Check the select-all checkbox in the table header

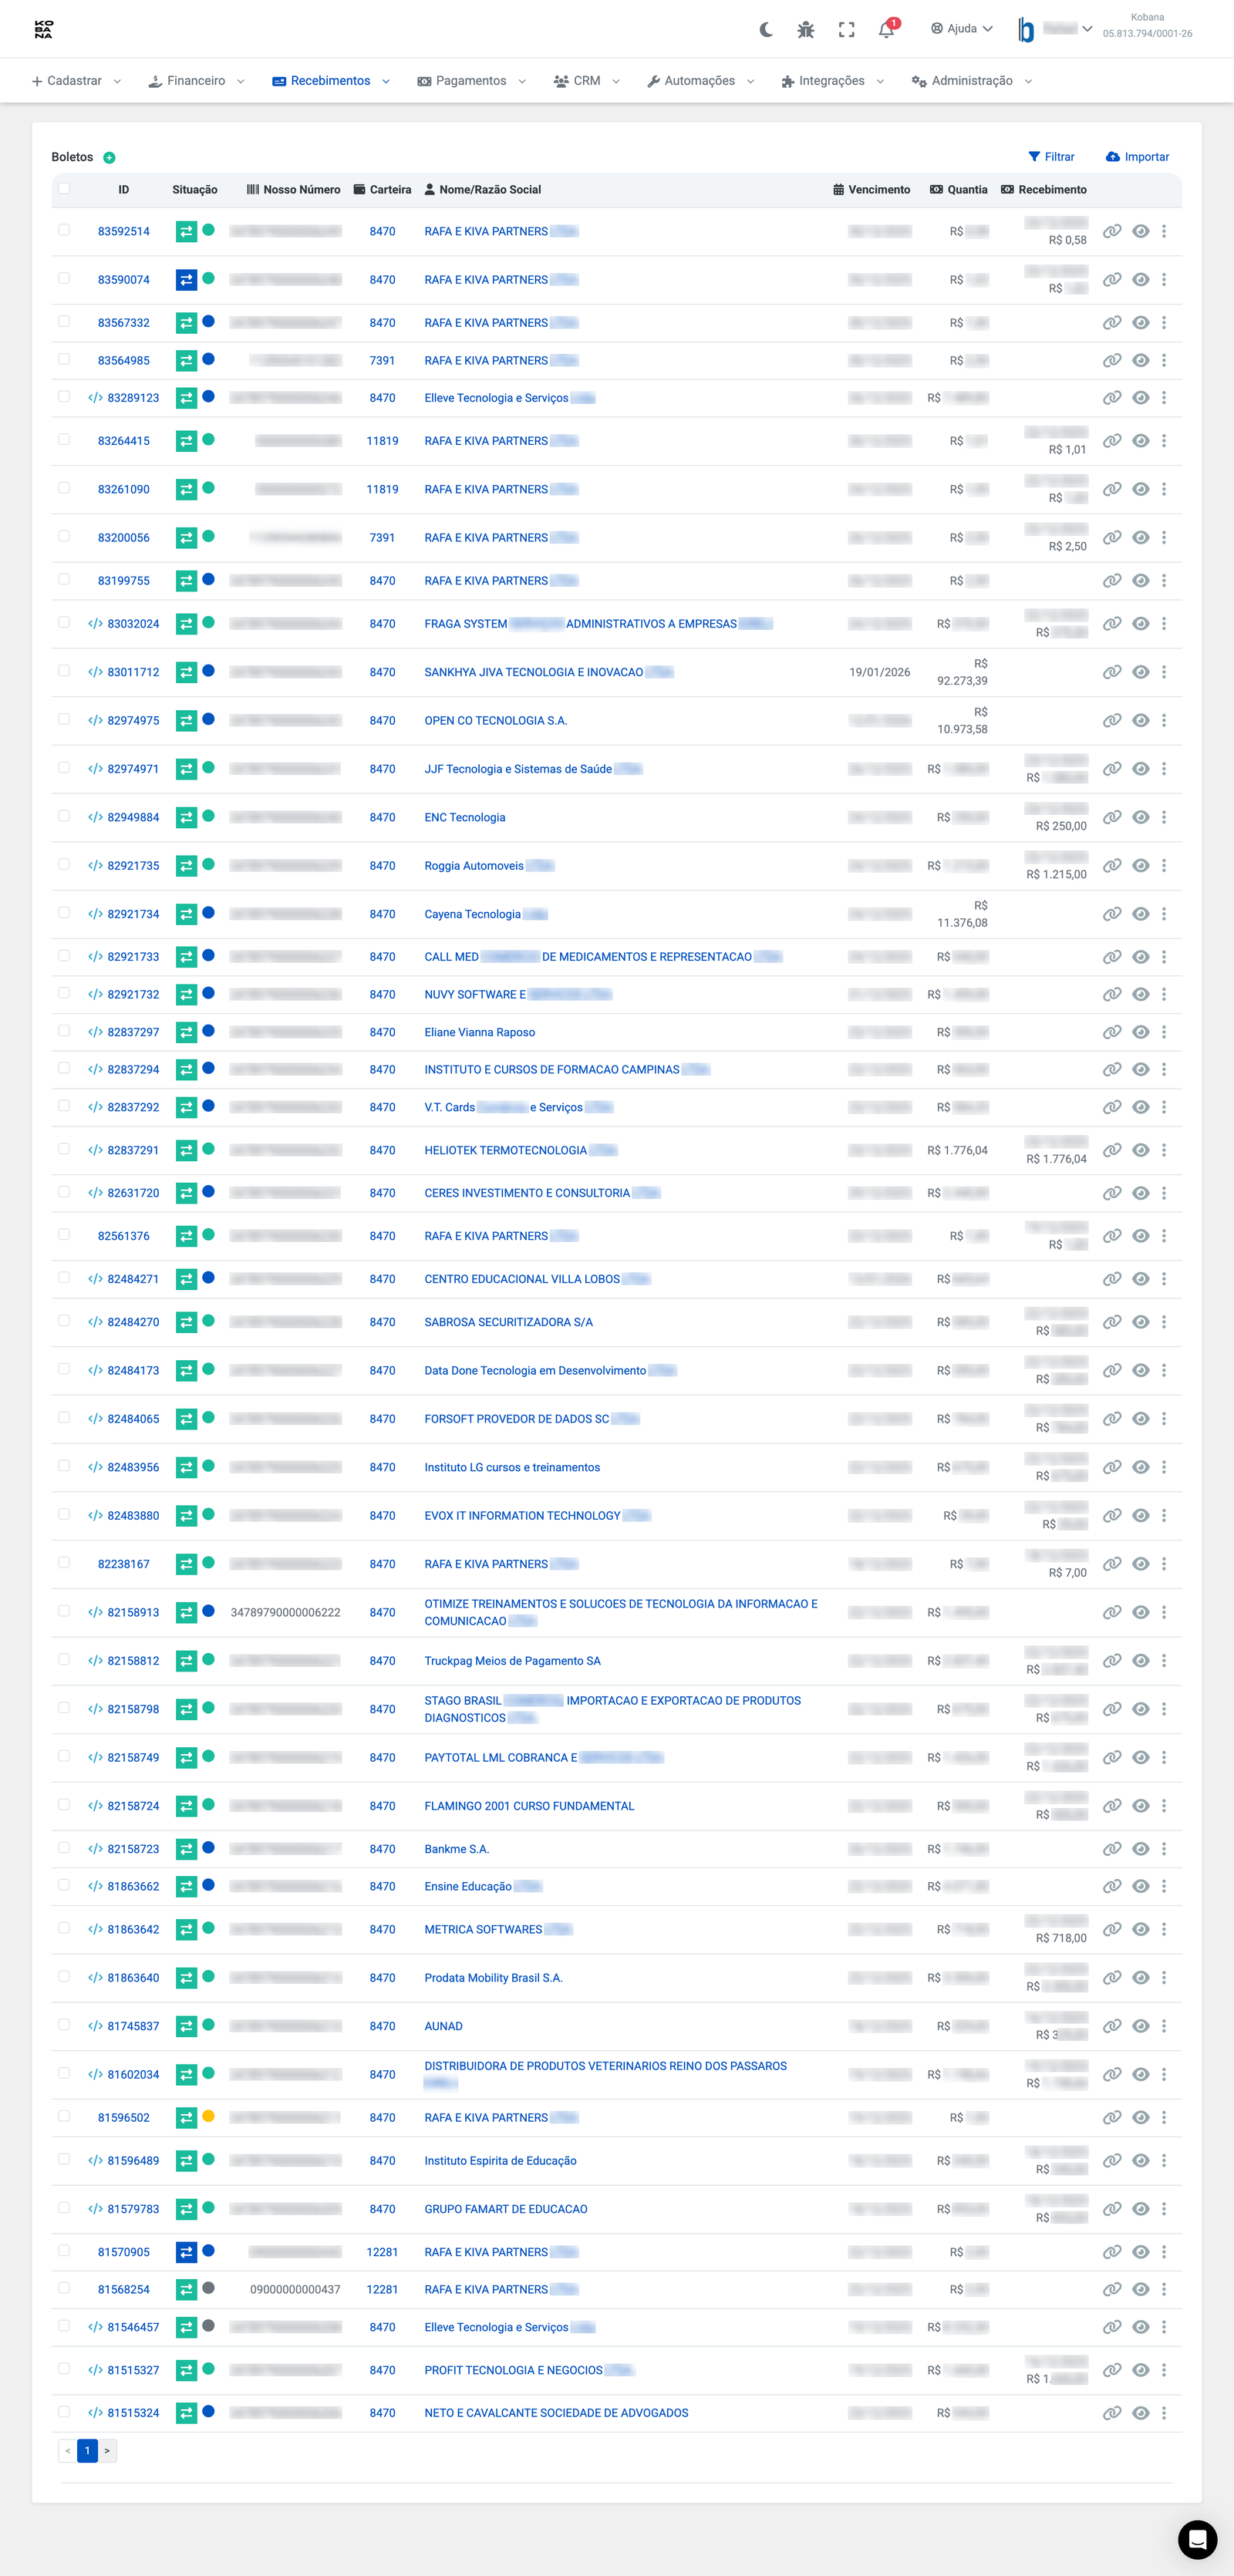coord(63,188)
